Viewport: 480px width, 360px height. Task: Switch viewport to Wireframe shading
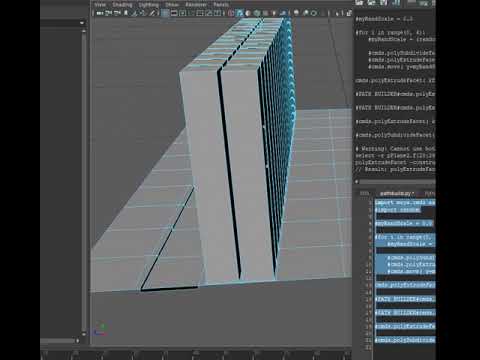[231, 13]
